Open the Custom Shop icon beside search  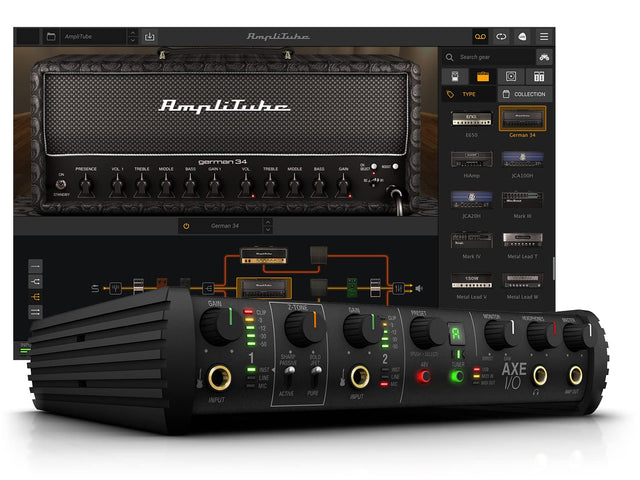[x=544, y=57]
